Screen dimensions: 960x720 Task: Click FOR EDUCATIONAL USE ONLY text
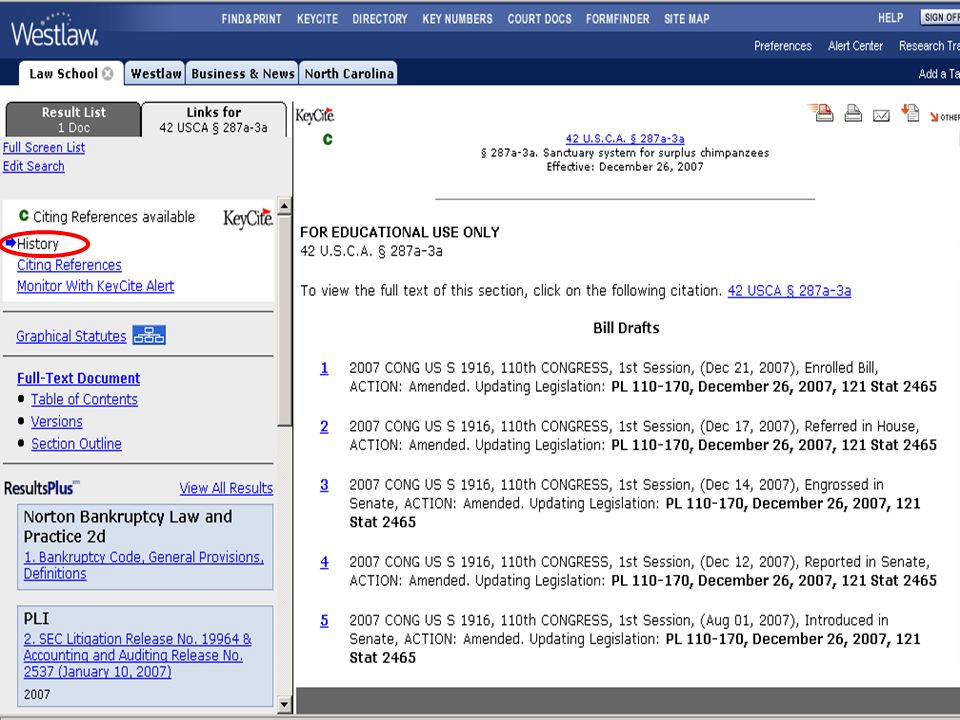(x=400, y=233)
